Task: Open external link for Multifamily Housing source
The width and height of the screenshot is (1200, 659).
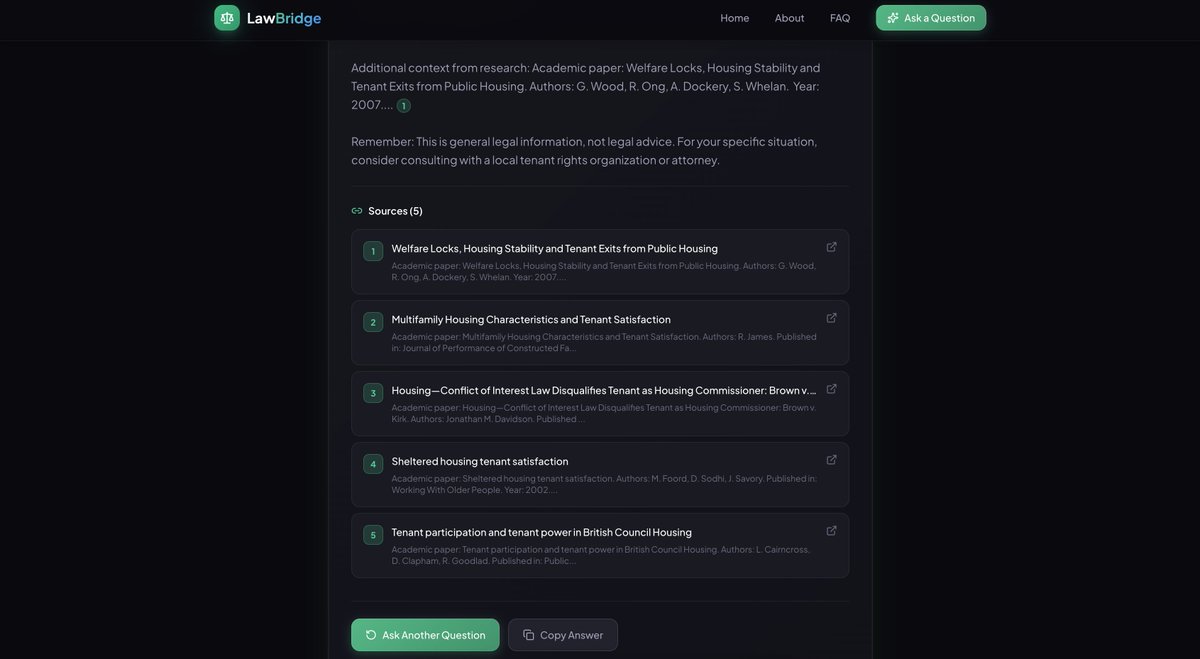Action: (831, 318)
